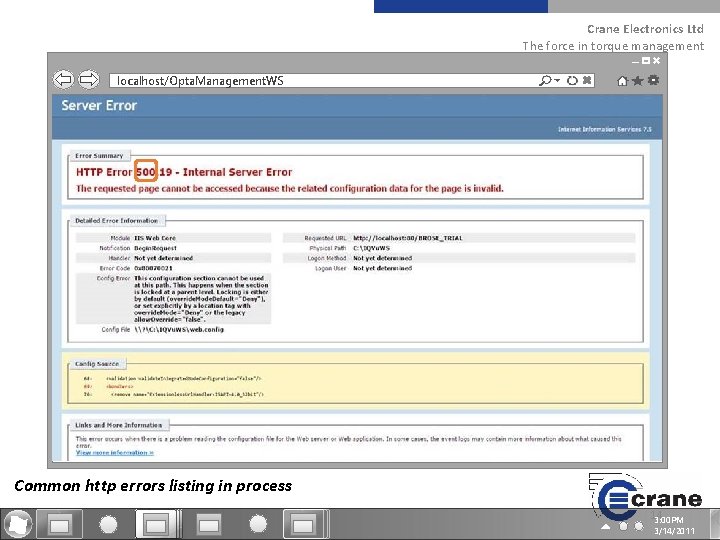720x540 pixels.
Task: Select the Requested URL value http://localhost:80/BROSE_TRIAL
Action: (408, 238)
